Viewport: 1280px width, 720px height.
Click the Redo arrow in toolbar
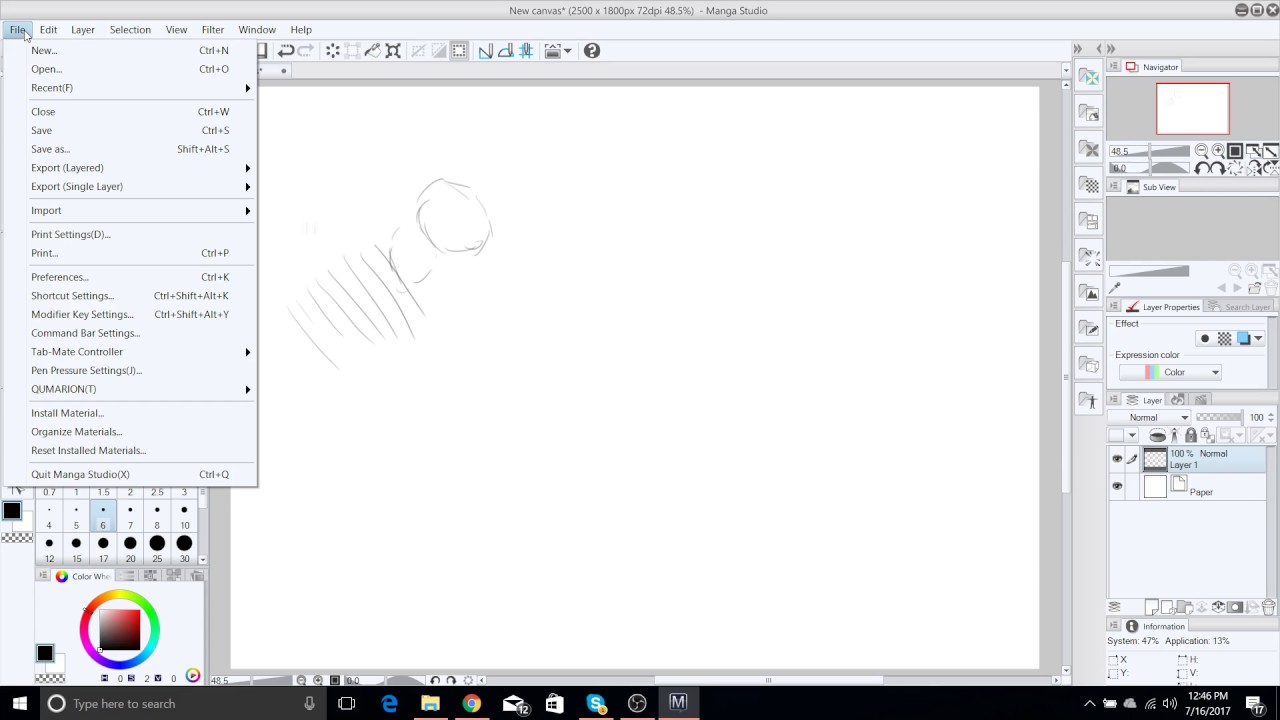click(306, 51)
